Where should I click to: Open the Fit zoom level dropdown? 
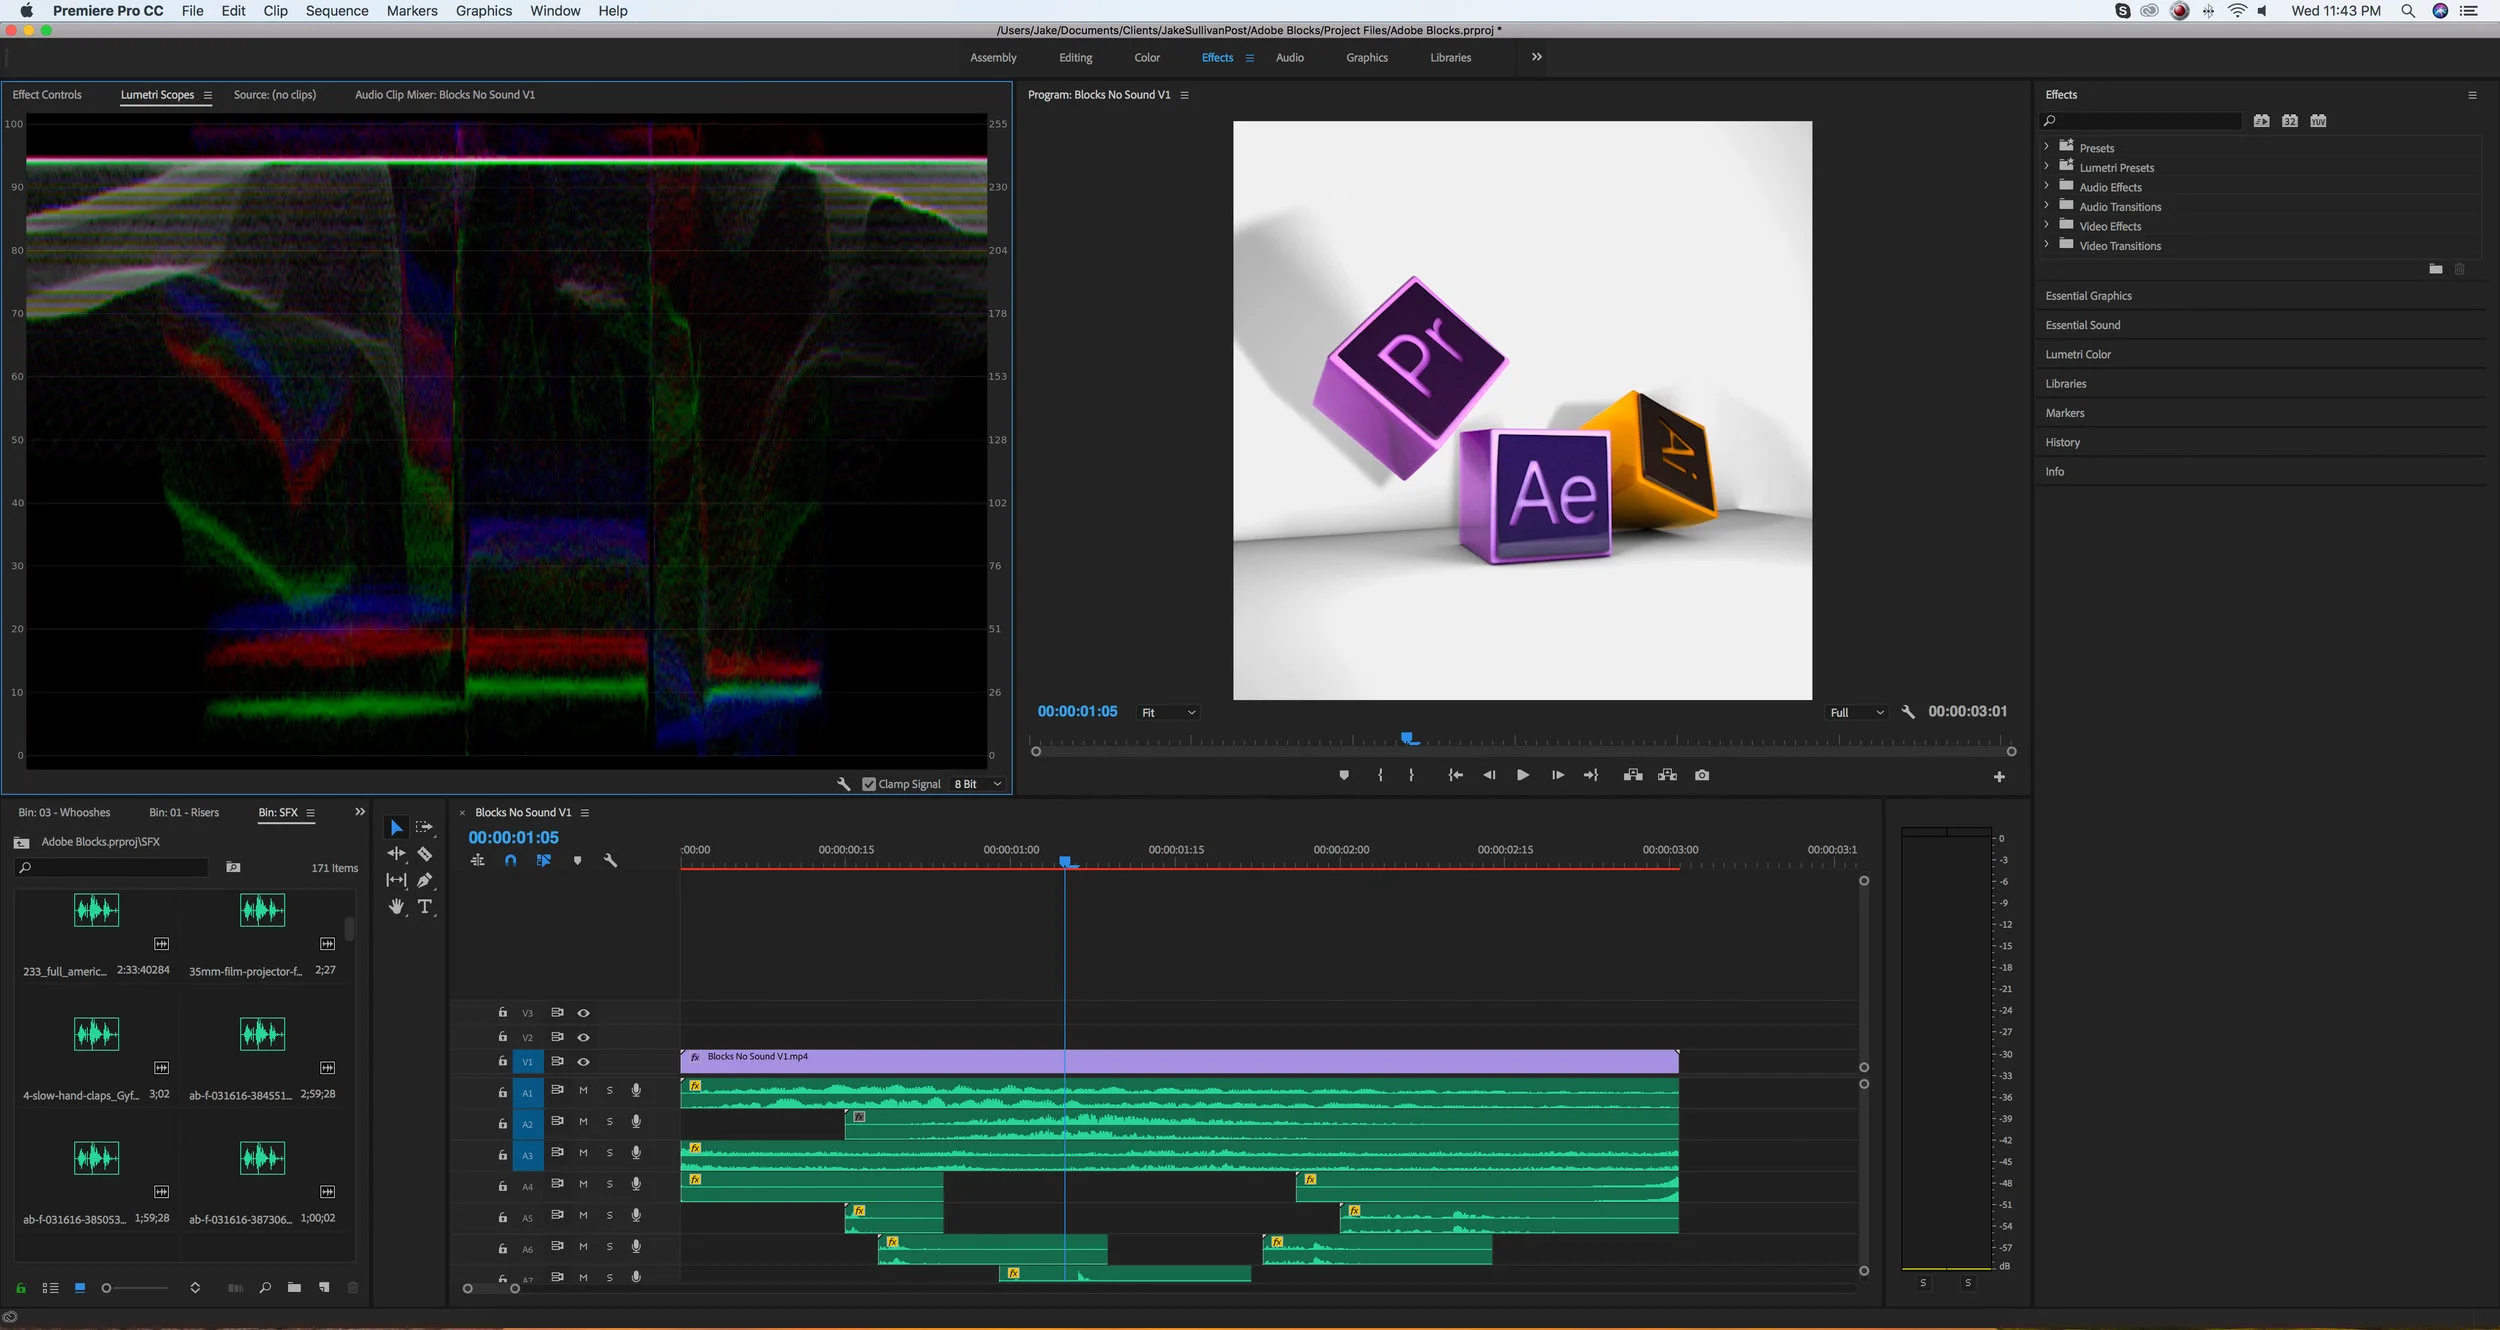click(1168, 713)
